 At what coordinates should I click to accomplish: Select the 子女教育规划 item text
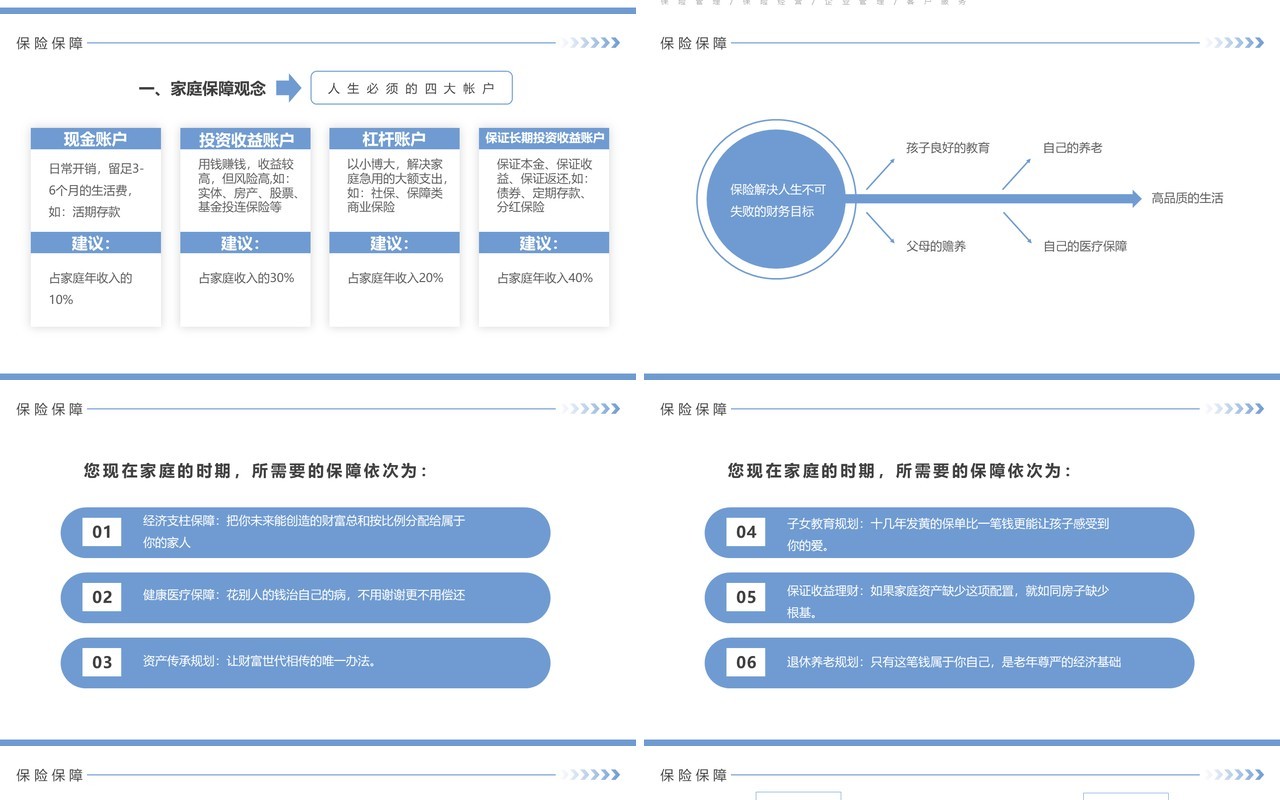click(948, 534)
